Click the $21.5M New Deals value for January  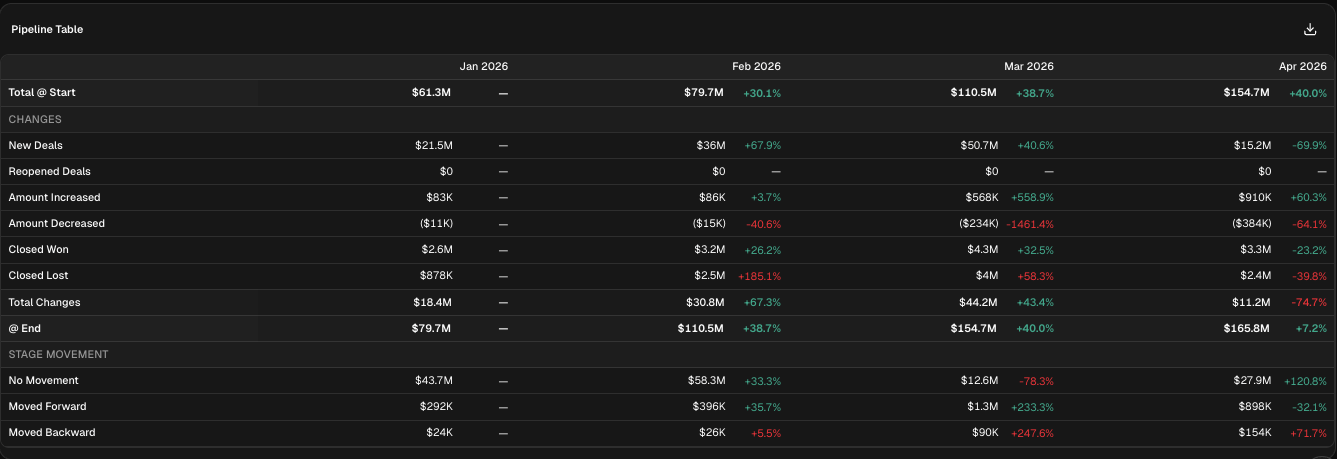(x=434, y=145)
